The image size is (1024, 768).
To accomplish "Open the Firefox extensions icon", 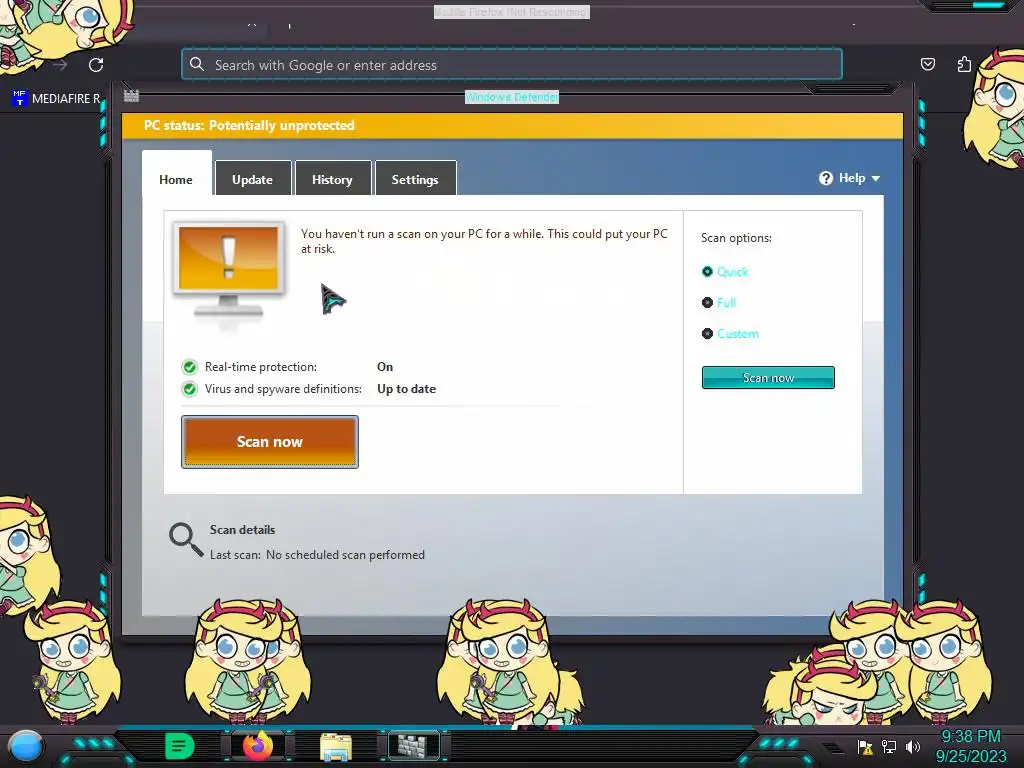I will click(x=964, y=64).
